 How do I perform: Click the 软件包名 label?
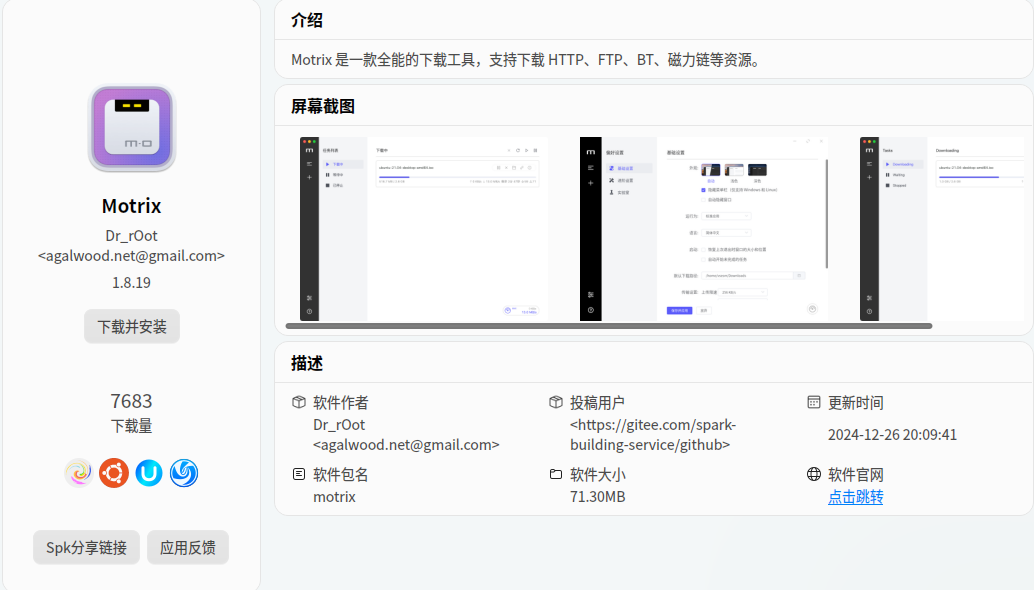click(x=341, y=475)
